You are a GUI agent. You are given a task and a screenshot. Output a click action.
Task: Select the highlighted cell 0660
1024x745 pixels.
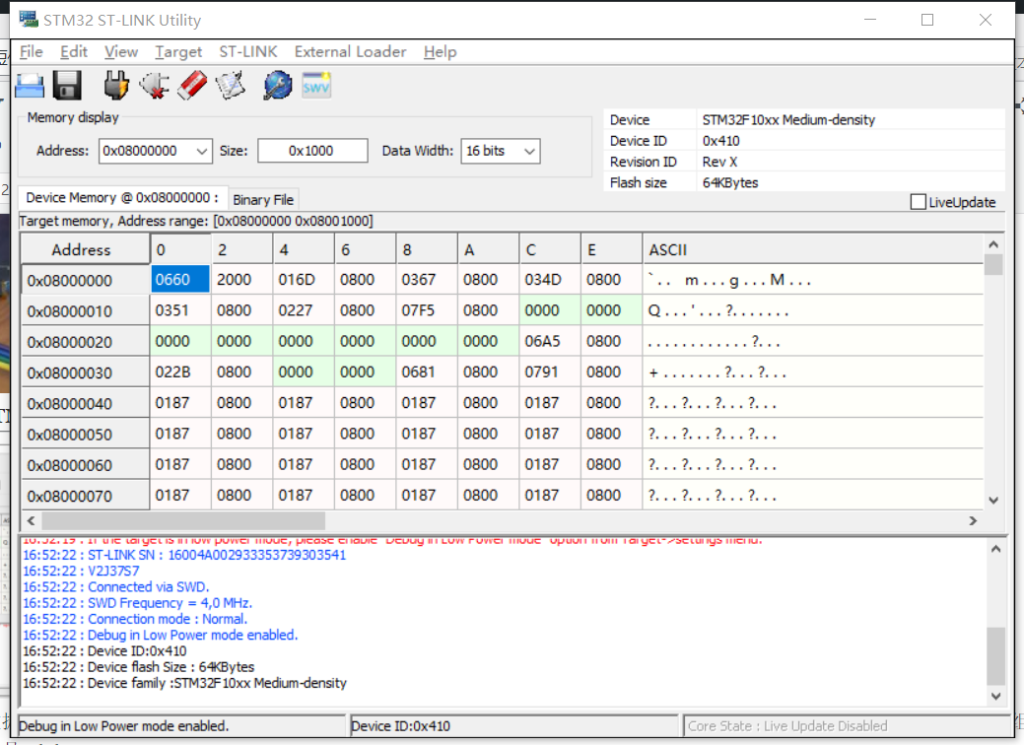point(180,279)
